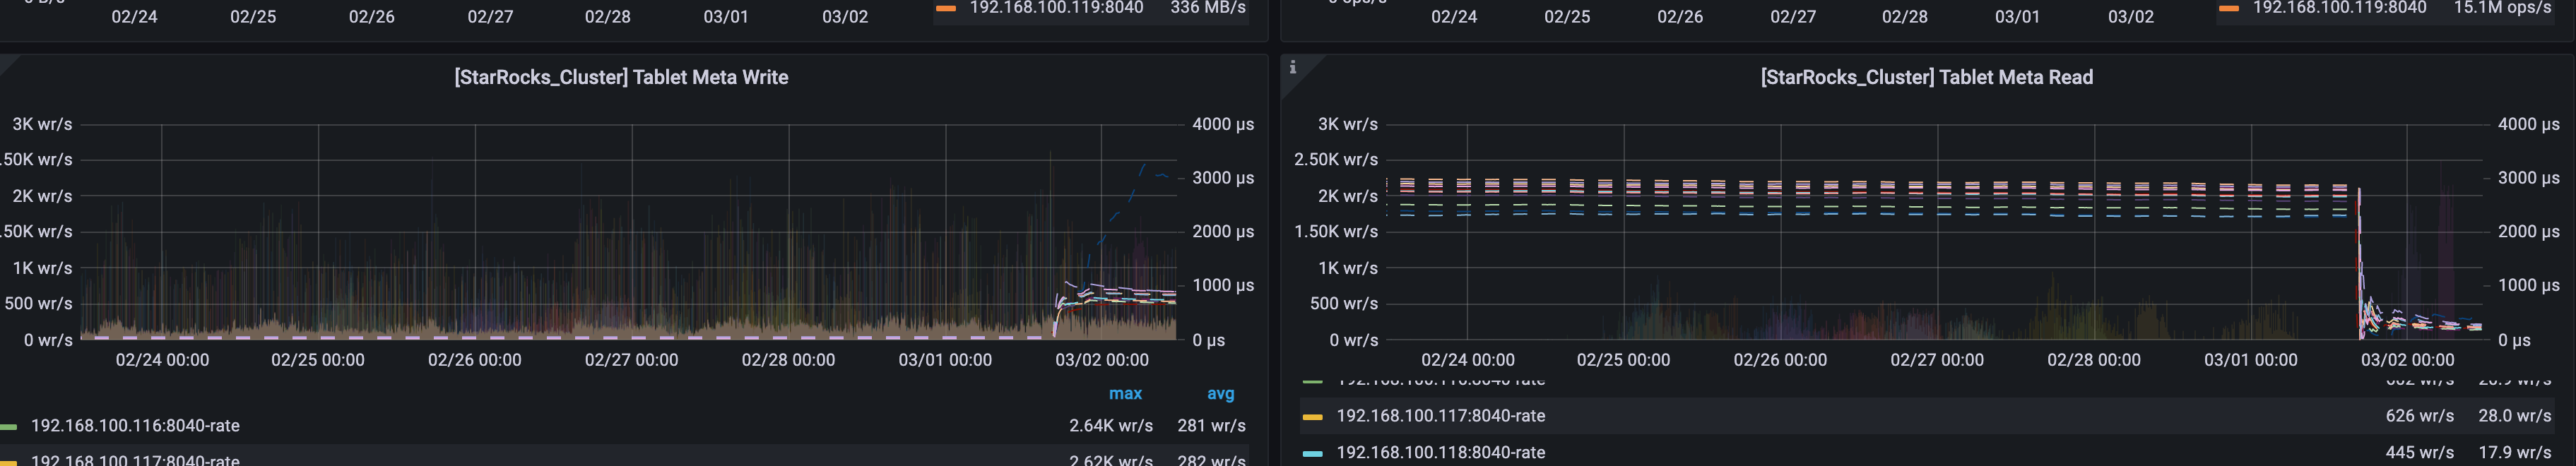This screenshot has width=2576, height=466.
Task: Toggle 192.168.100.117:8040-rate series in Tablet Meta Read
Action: tap(1440, 416)
